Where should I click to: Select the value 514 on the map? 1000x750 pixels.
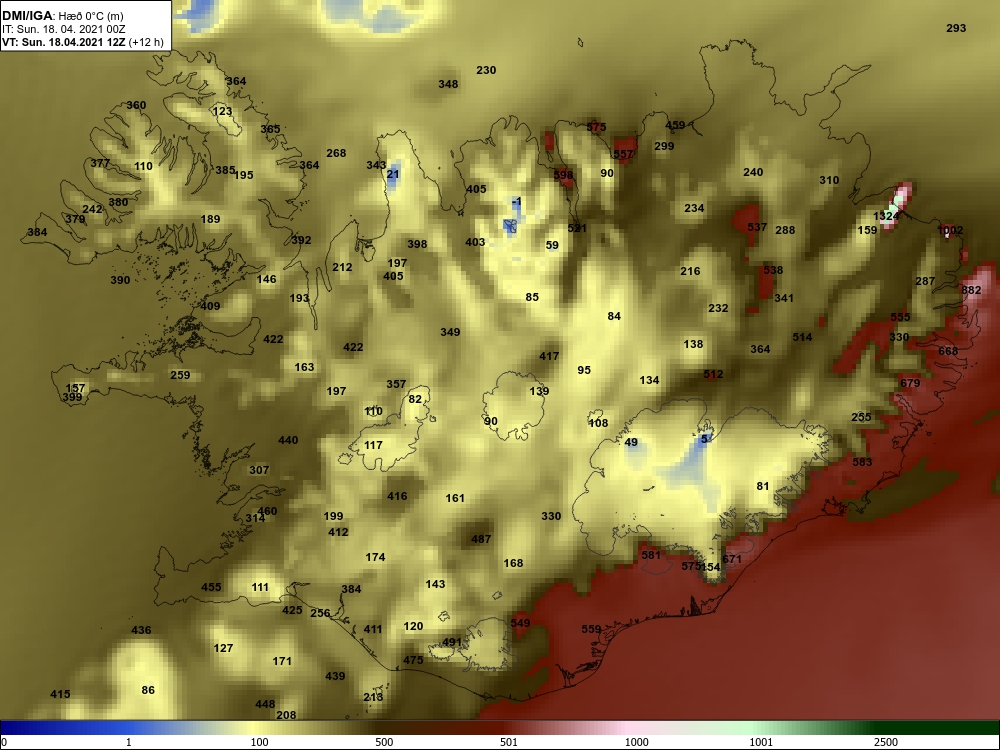[802, 338]
